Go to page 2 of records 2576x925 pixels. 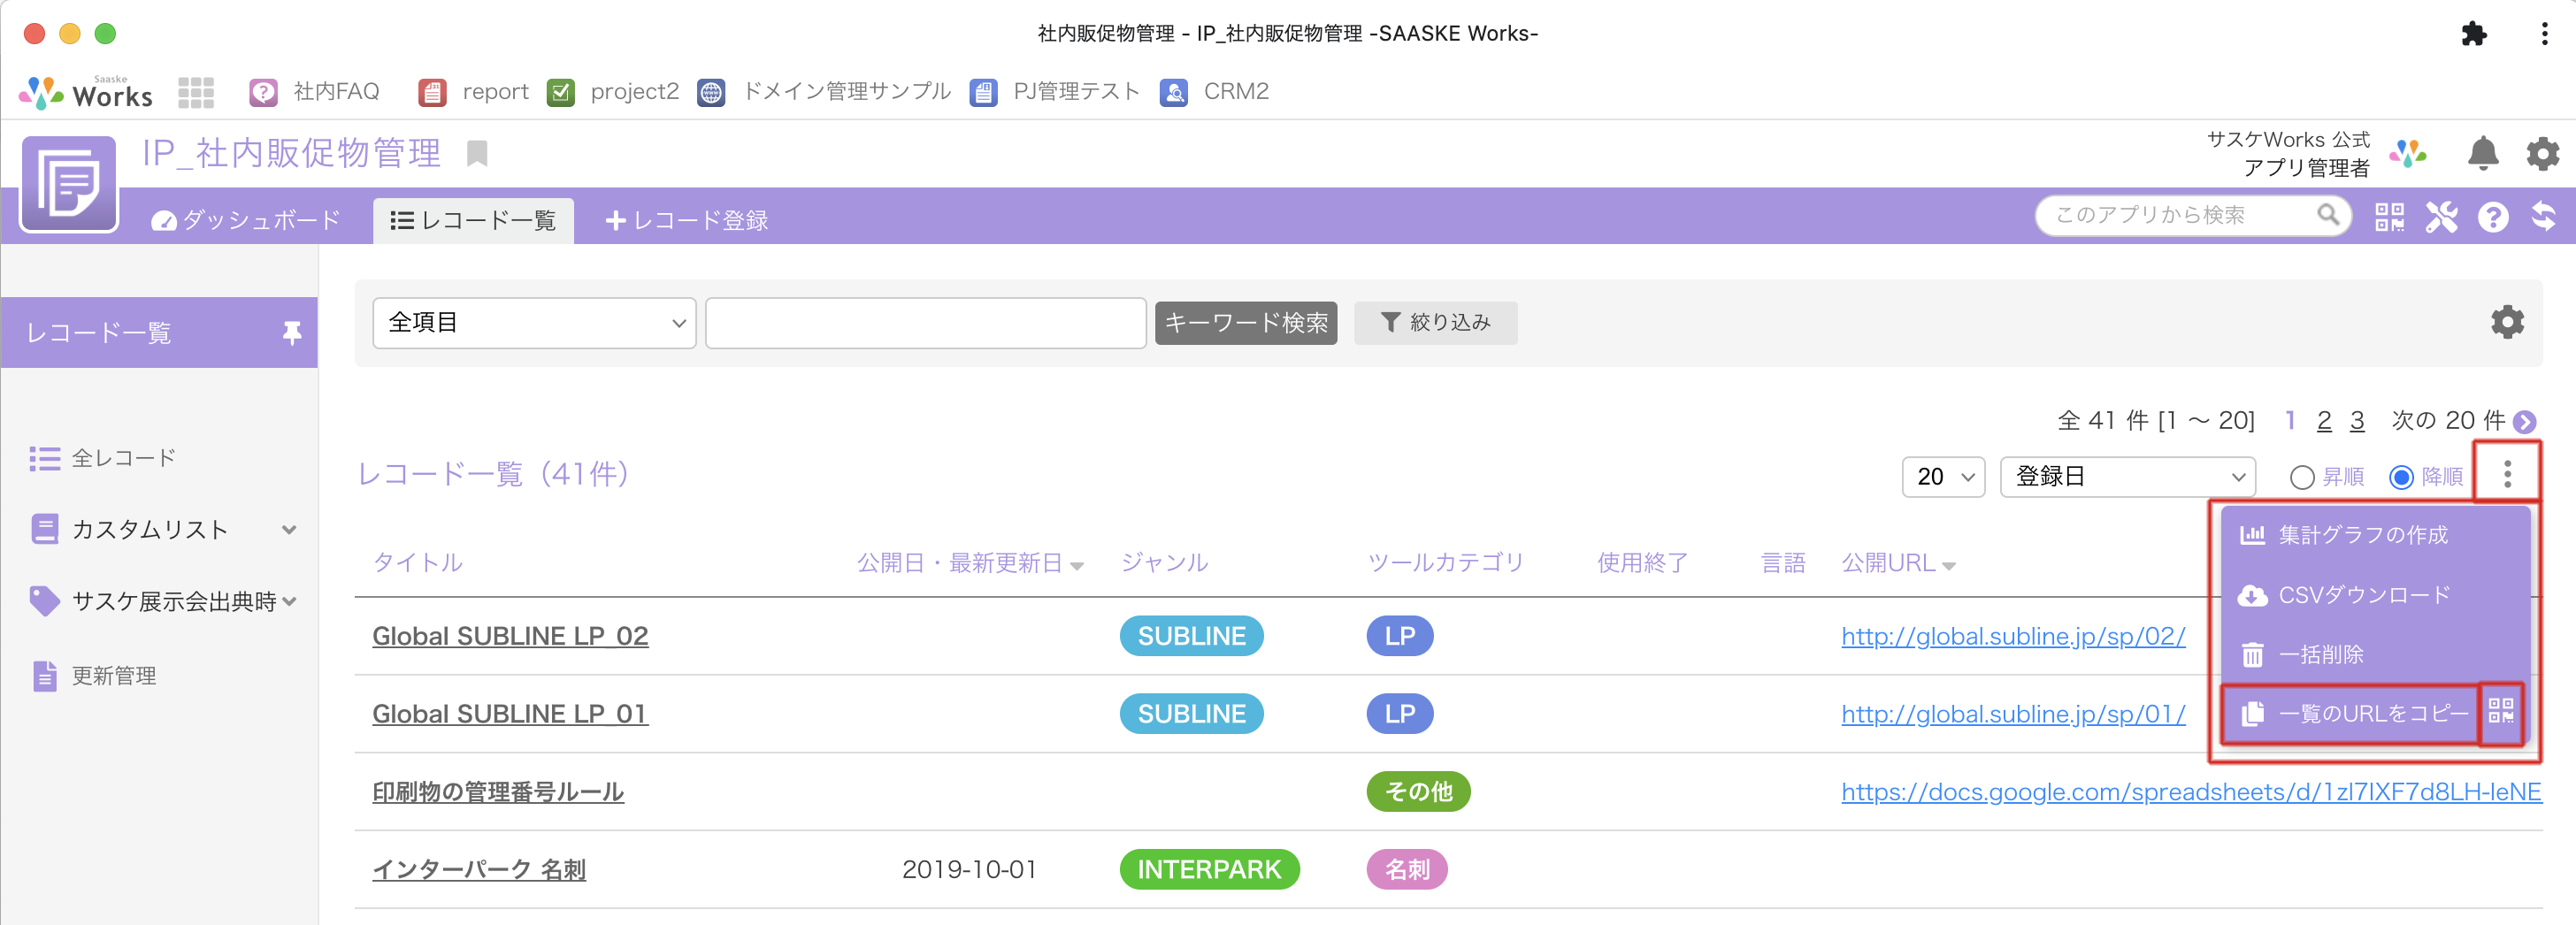[2324, 421]
